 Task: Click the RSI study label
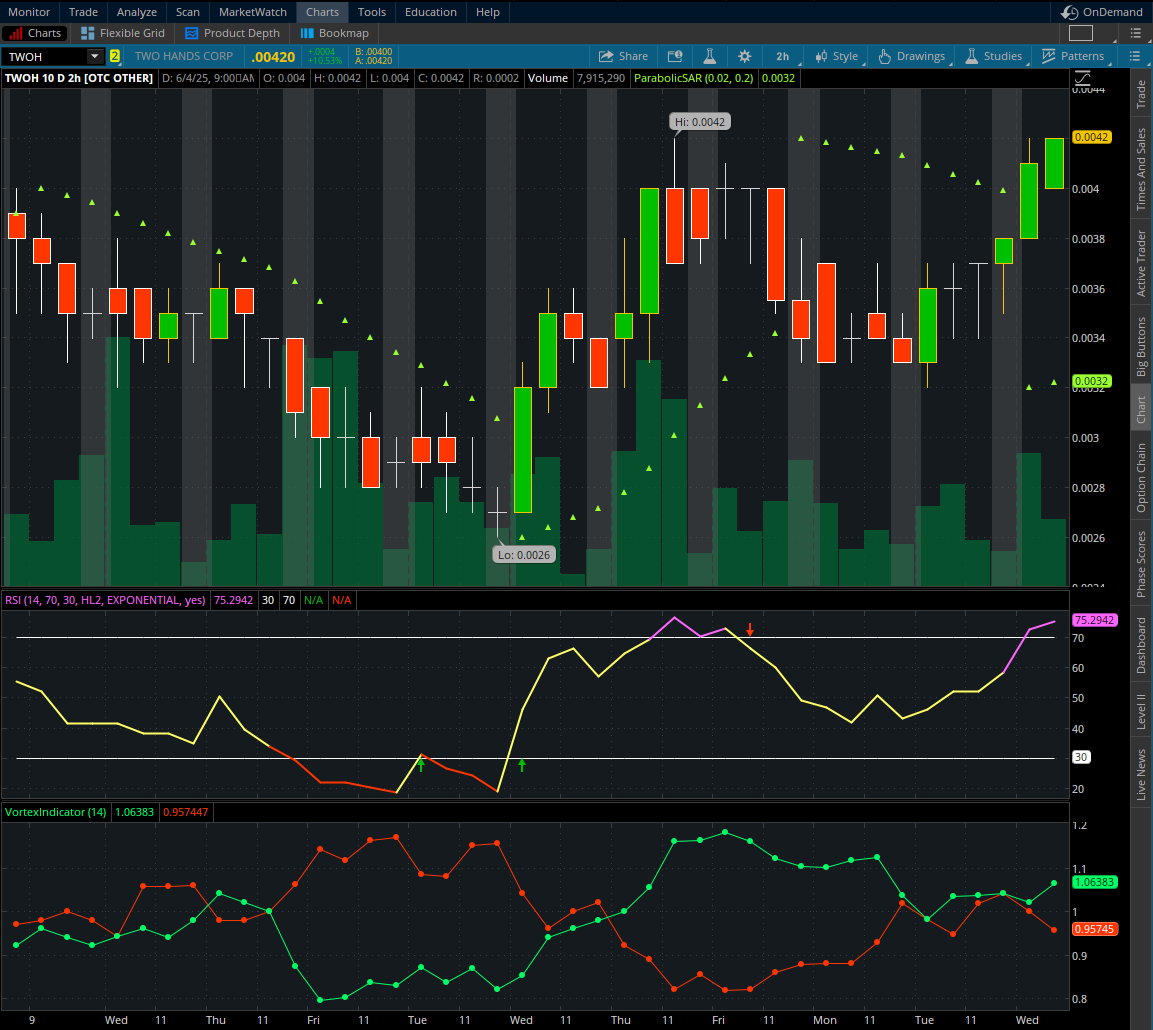pyautogui.click(x=105, y=600)
